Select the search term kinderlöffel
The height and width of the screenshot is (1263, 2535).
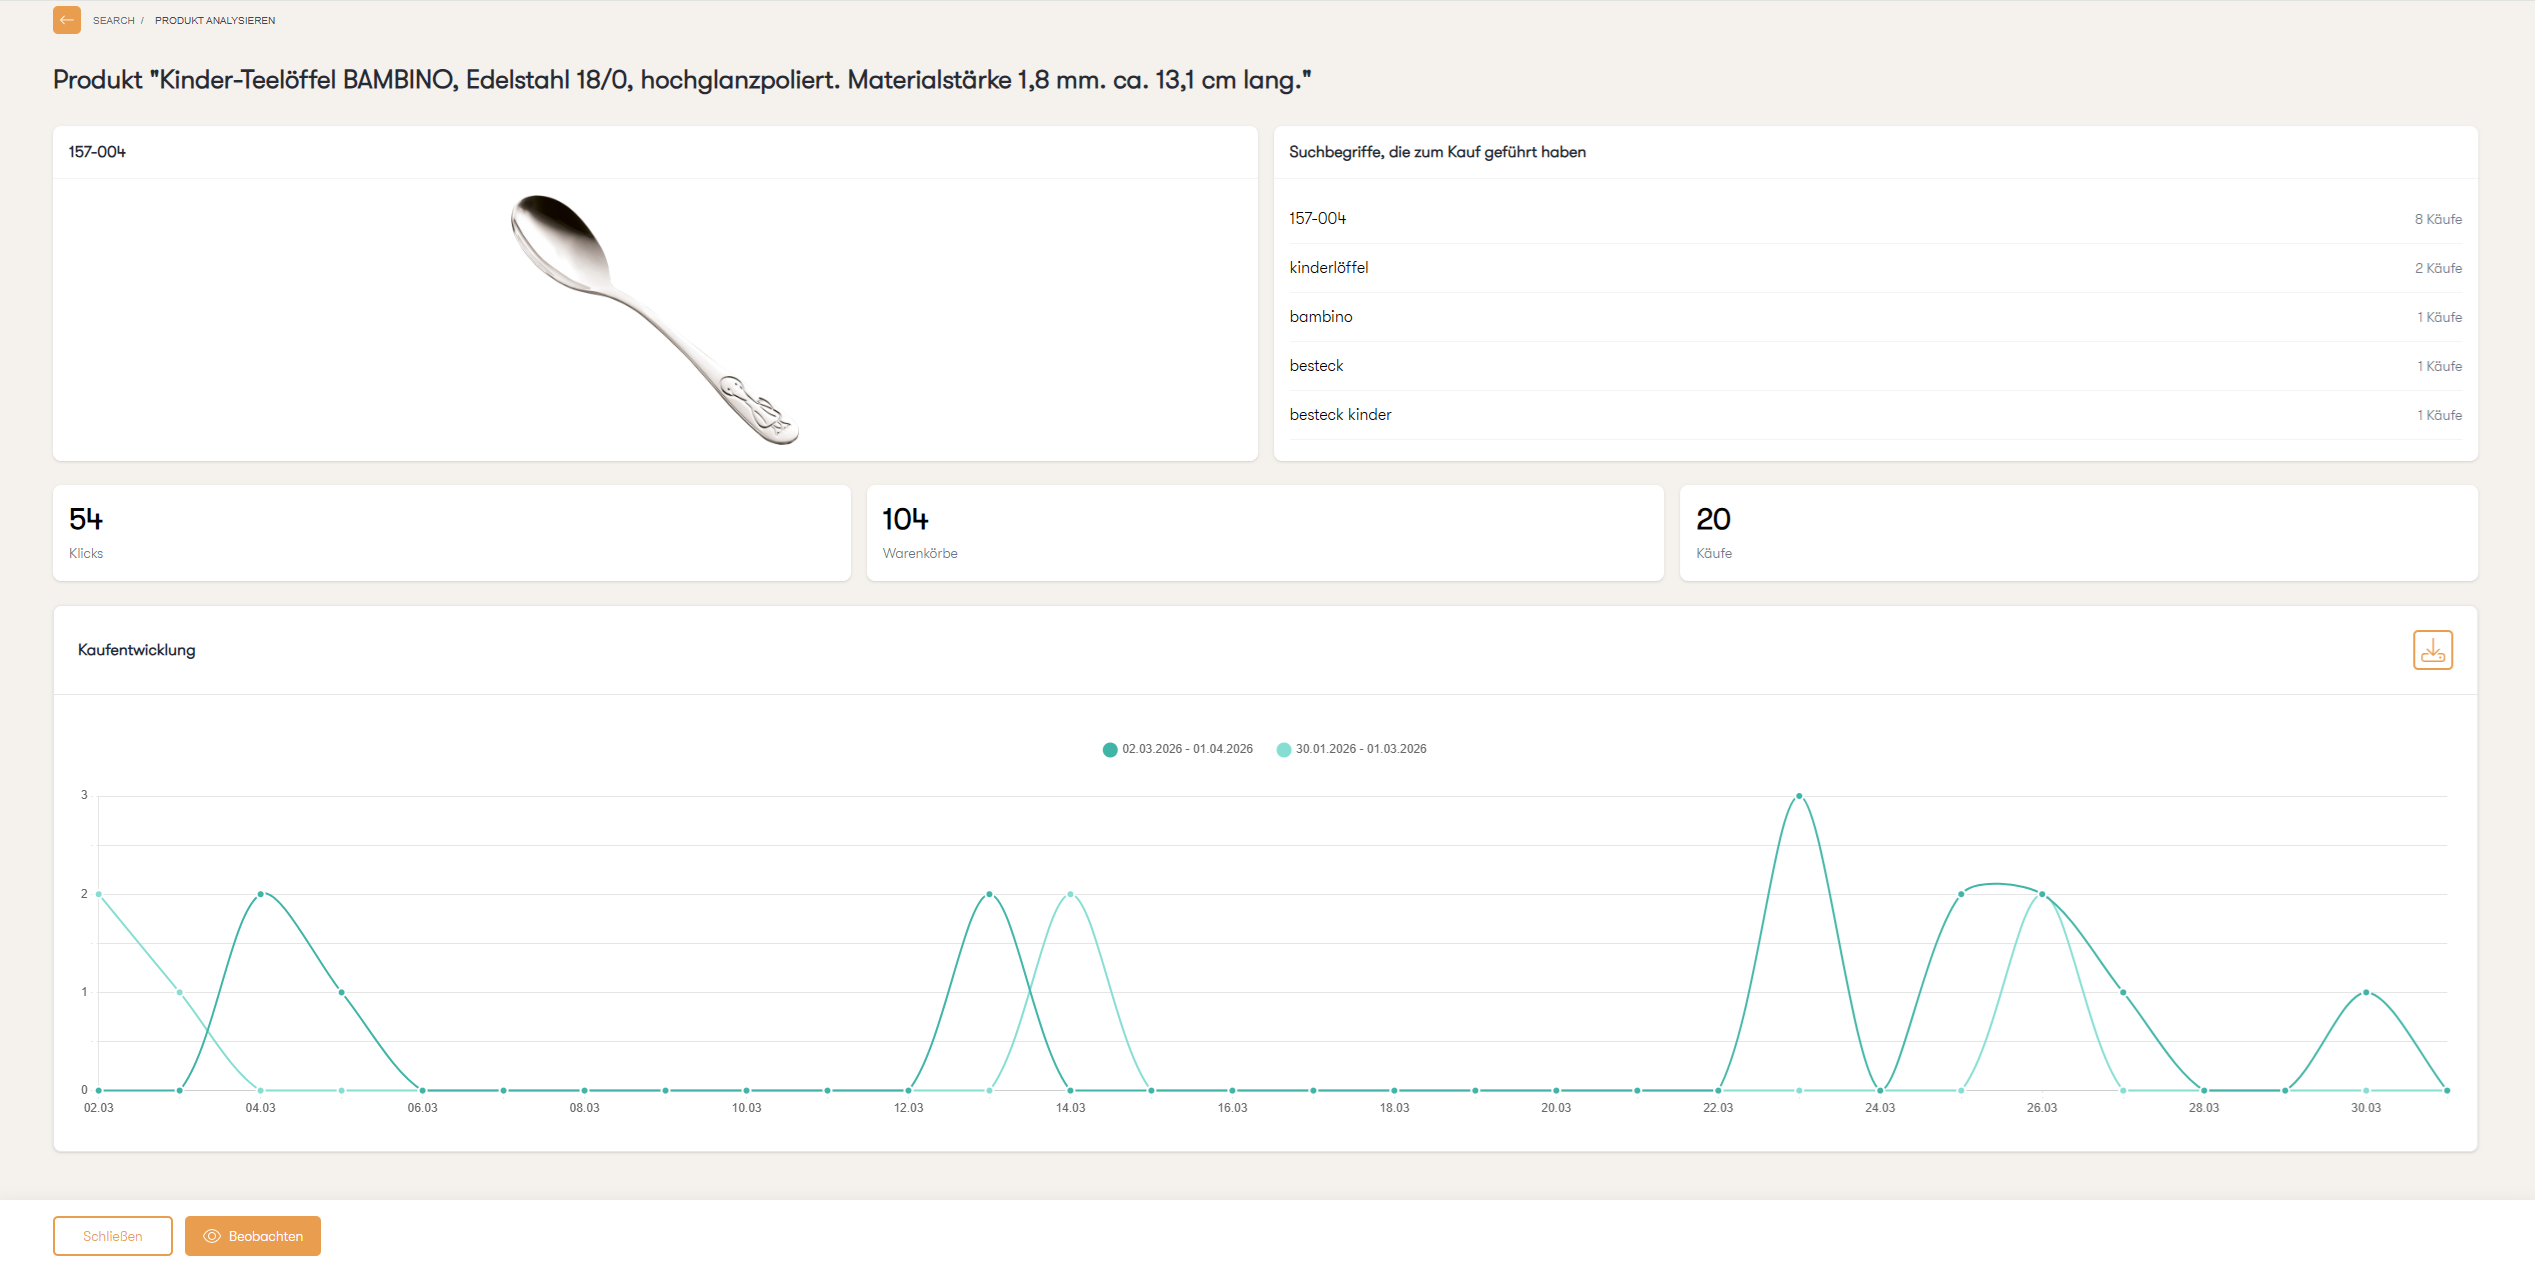[x=1330, y=267]
